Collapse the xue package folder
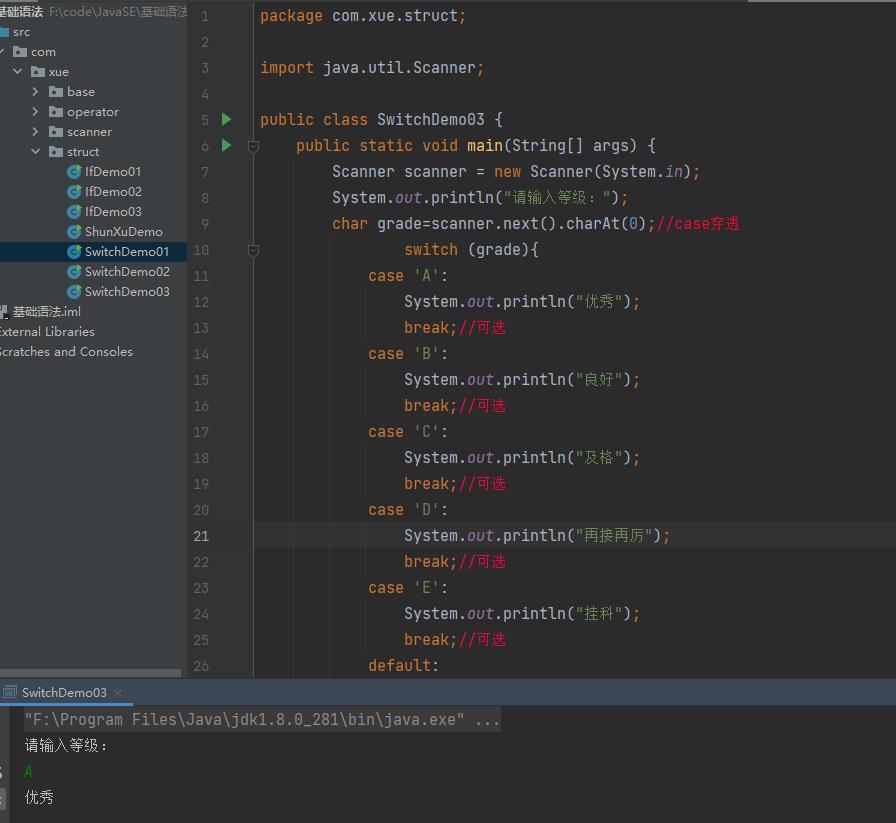 [18, 71]
